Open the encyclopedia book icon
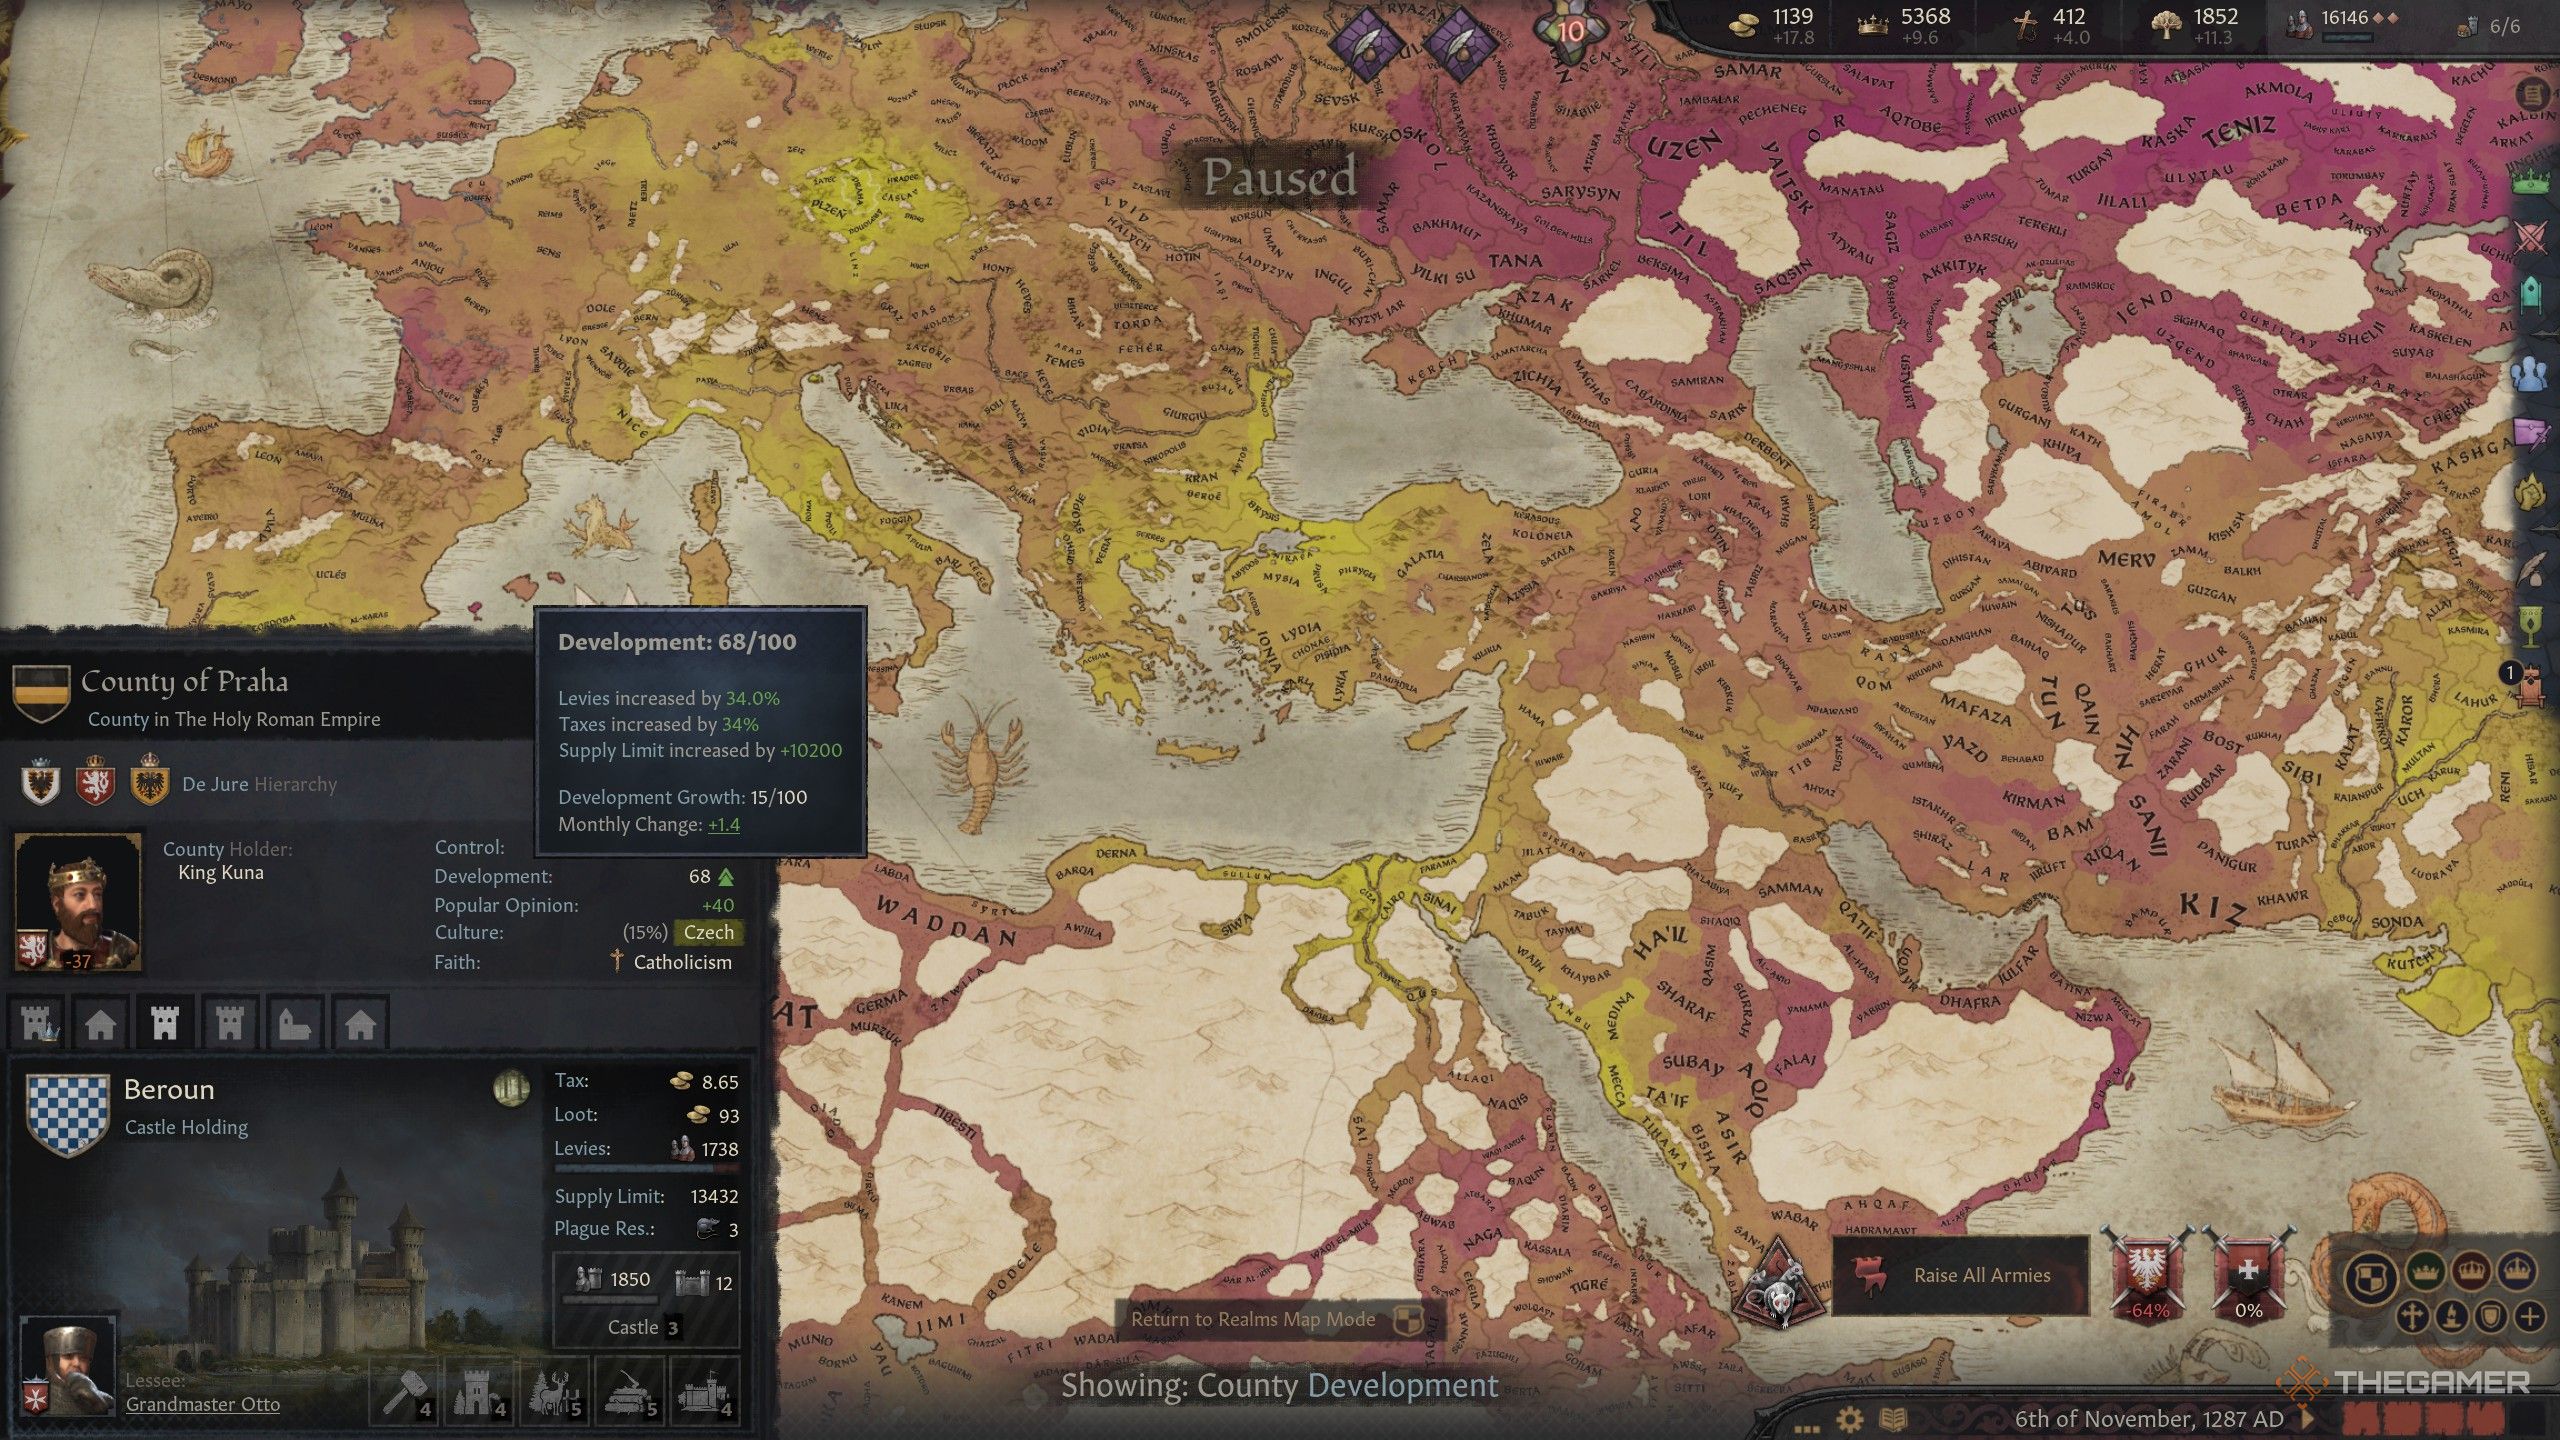The image size is (2560, 1440). pos(1893,1419)
